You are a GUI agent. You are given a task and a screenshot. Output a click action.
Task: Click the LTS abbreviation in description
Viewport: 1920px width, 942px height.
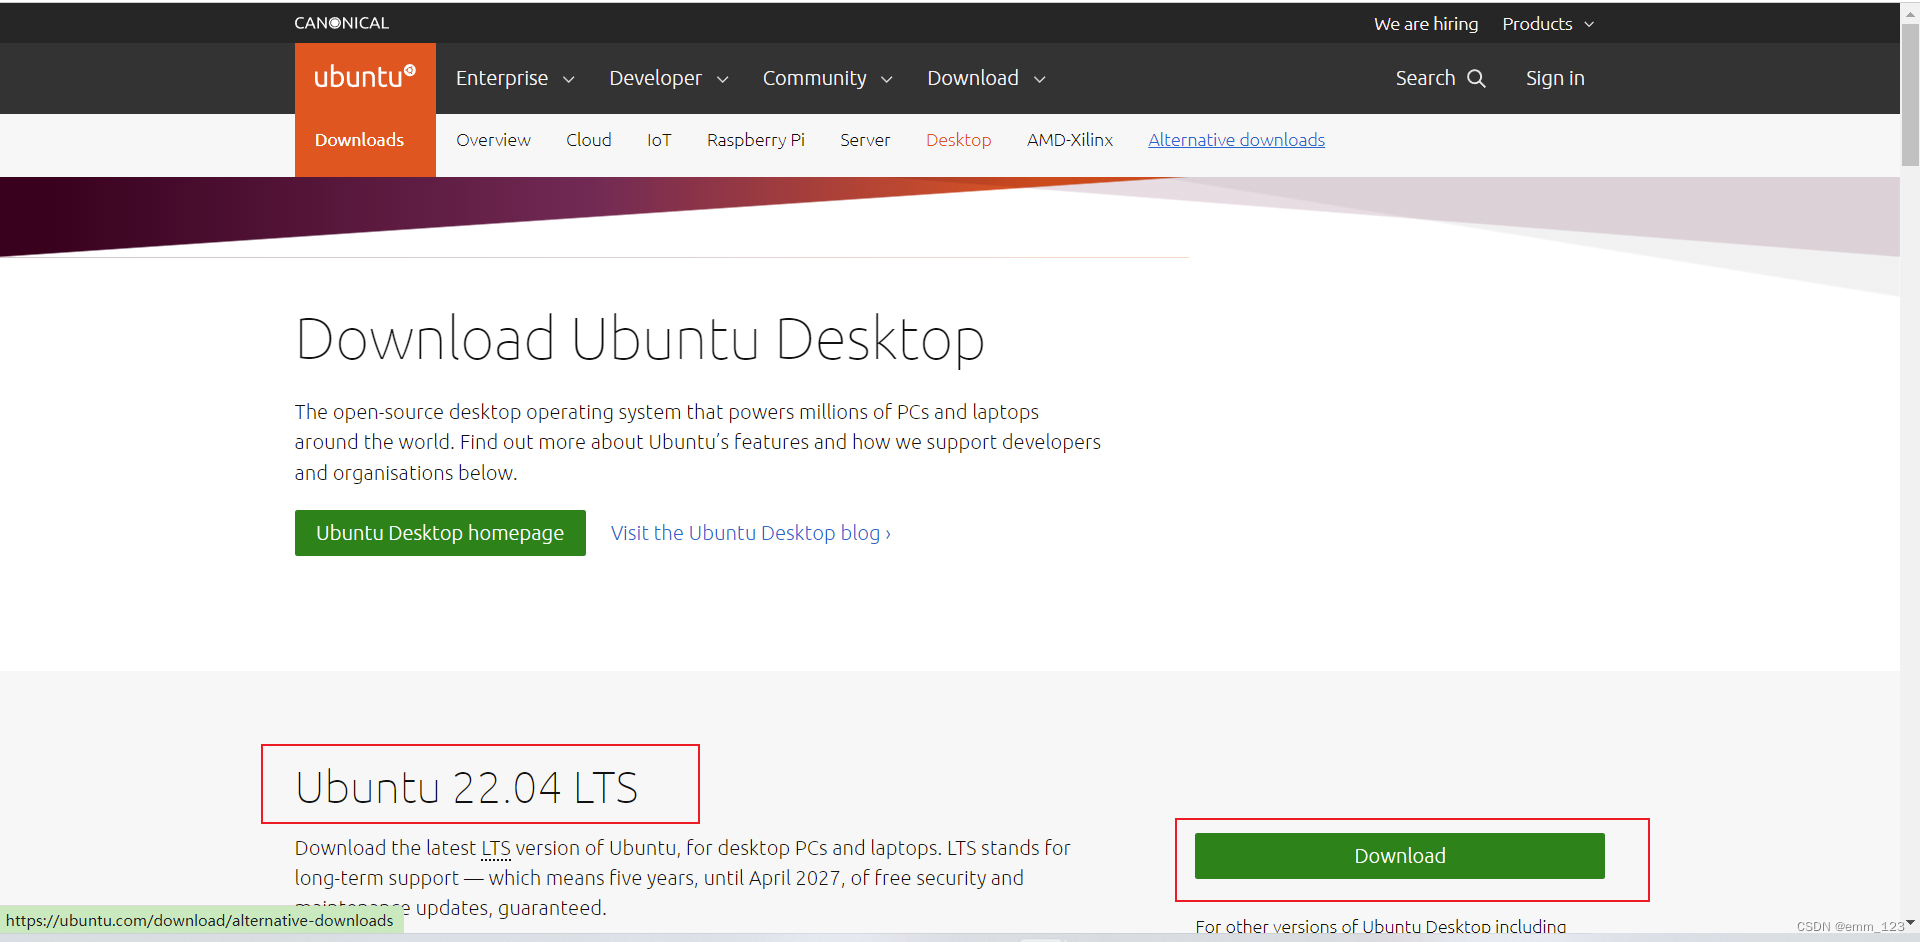tap(496, 848)
